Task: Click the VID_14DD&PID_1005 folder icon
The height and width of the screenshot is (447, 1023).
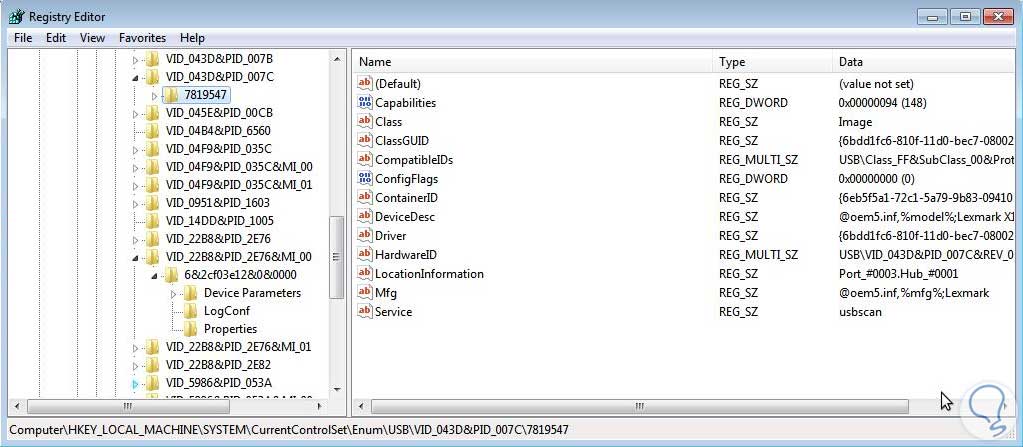Action: 152,221
